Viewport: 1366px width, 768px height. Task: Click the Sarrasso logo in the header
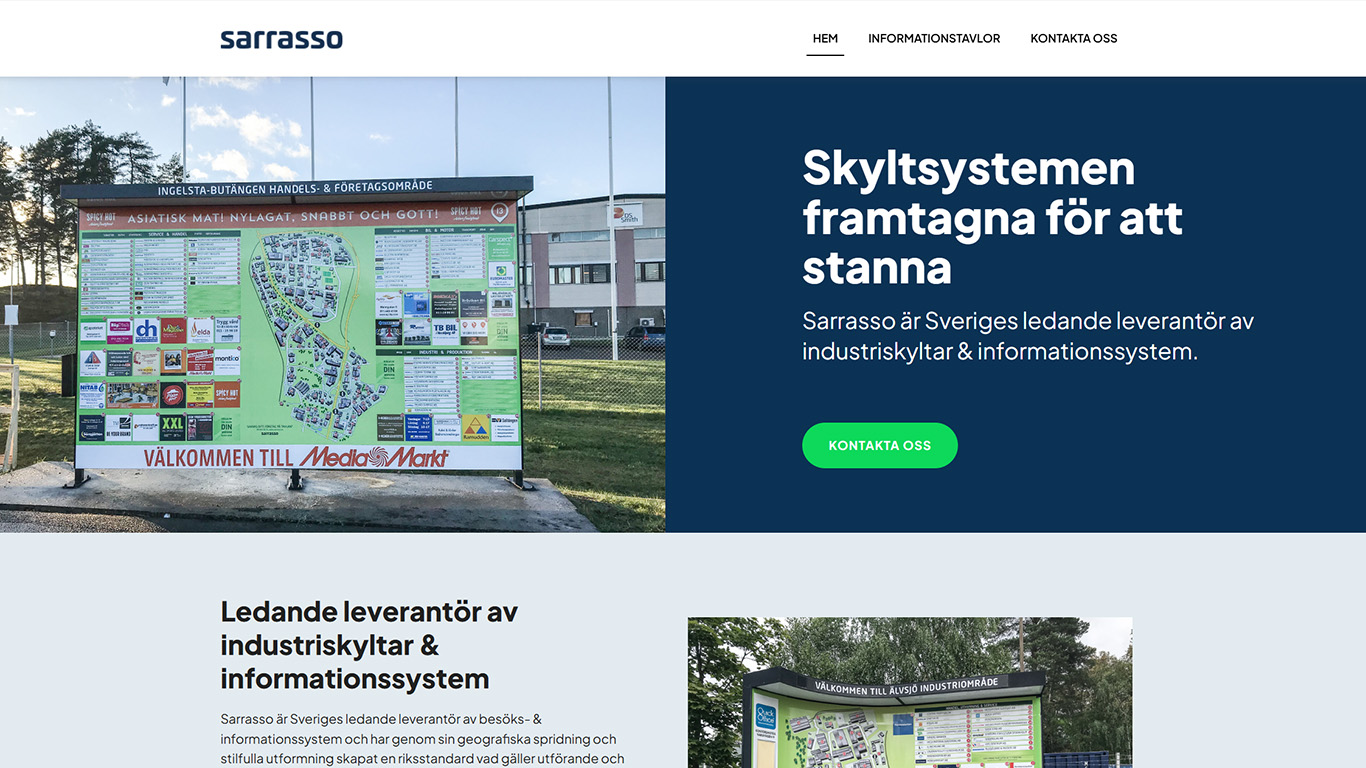click(281, 39)
